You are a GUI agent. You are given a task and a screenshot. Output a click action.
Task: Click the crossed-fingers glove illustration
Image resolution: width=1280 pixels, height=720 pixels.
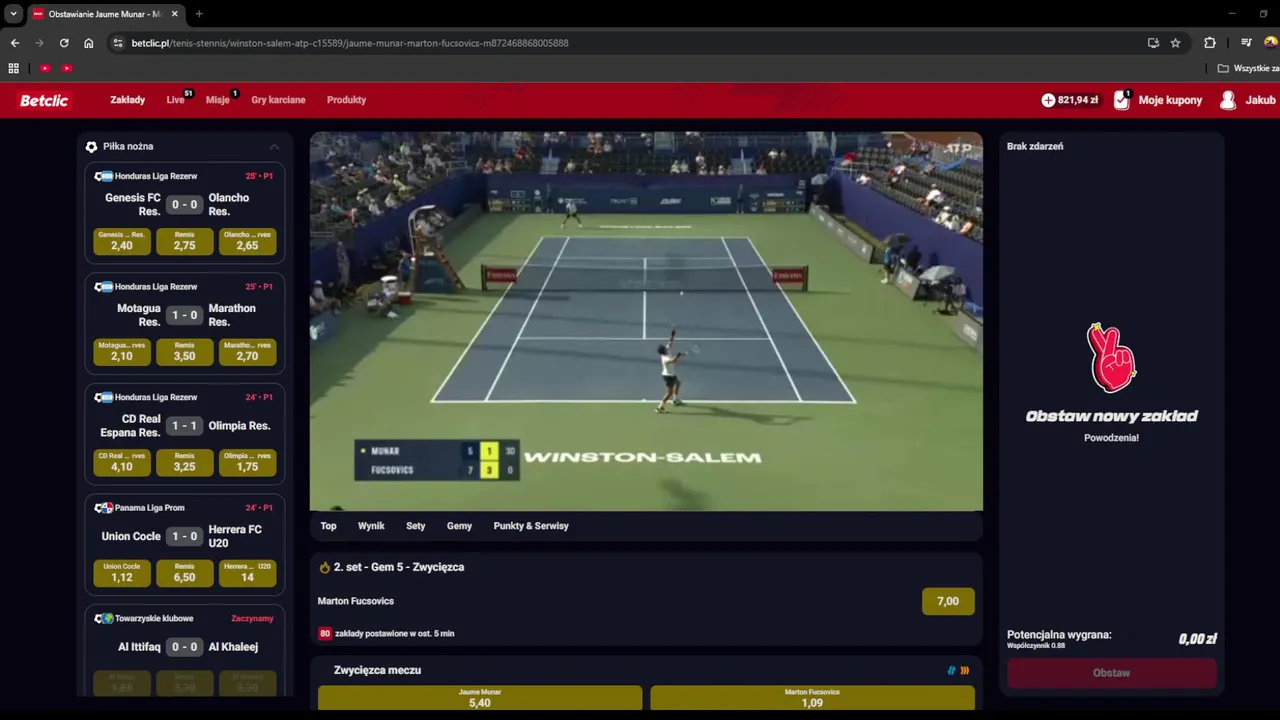pyautogui.click(x=1111, y=357)
